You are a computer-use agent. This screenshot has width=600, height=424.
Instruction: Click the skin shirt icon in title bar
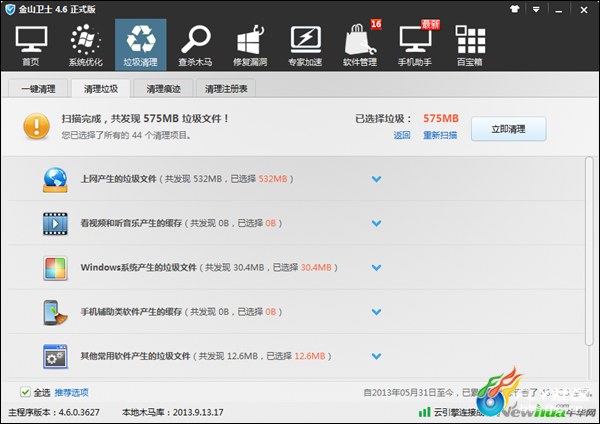pyautogui.click(x=515, y=9)
